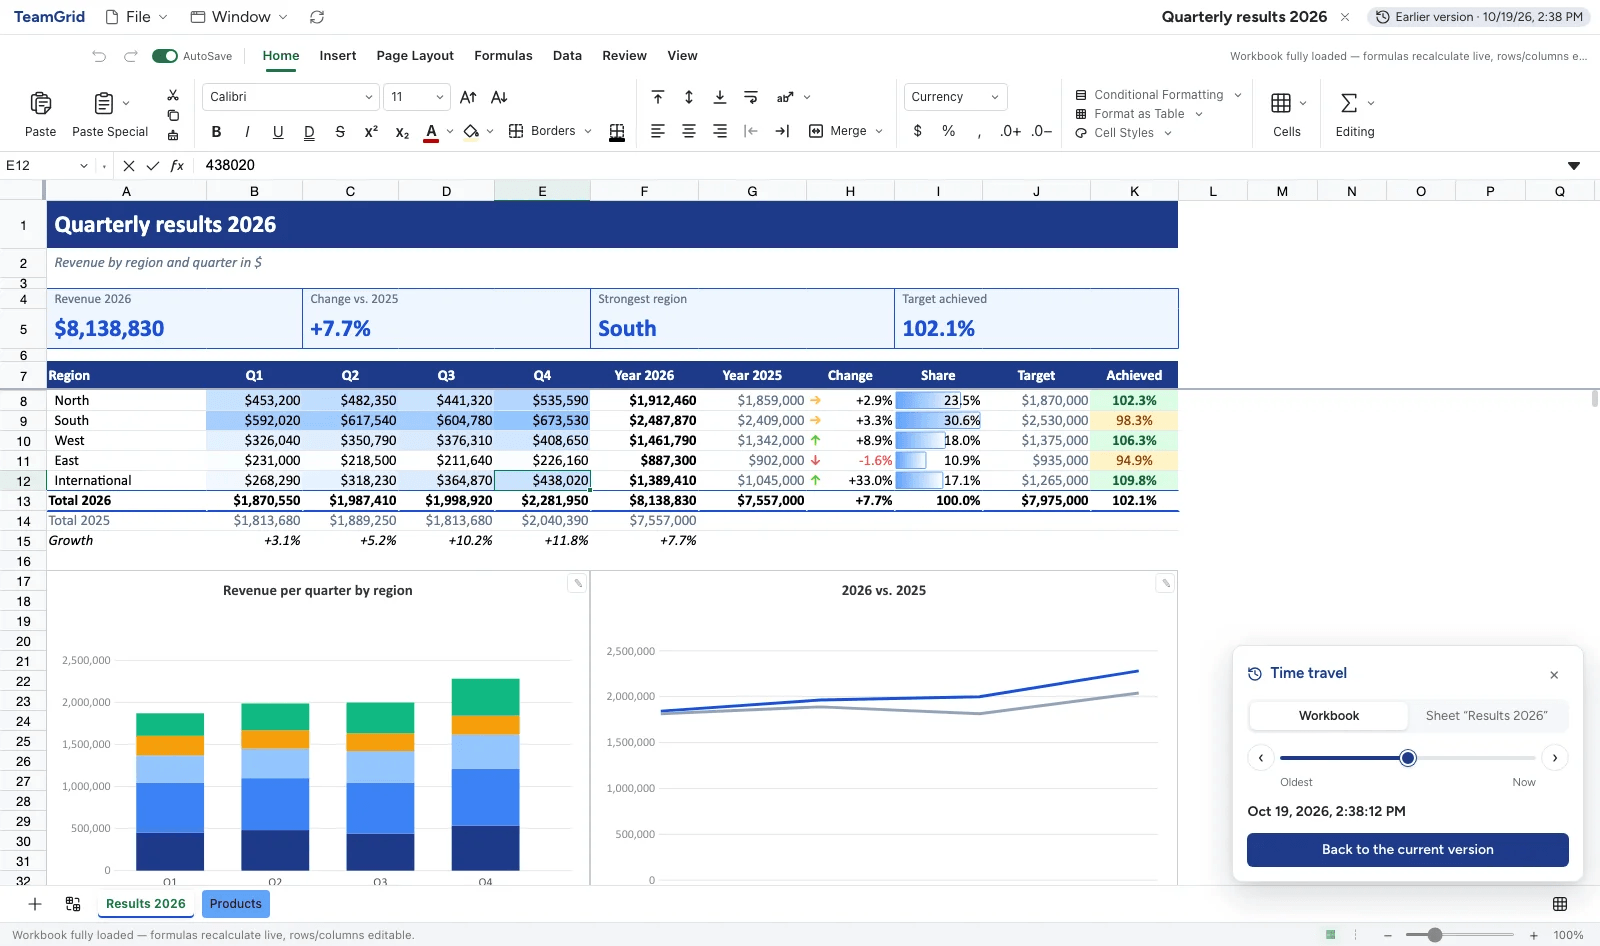Click the Wrap text icon
Image resolution: width=1600 pixels, height=946 pixels.
pyautogui.click(x=751, y=97)
